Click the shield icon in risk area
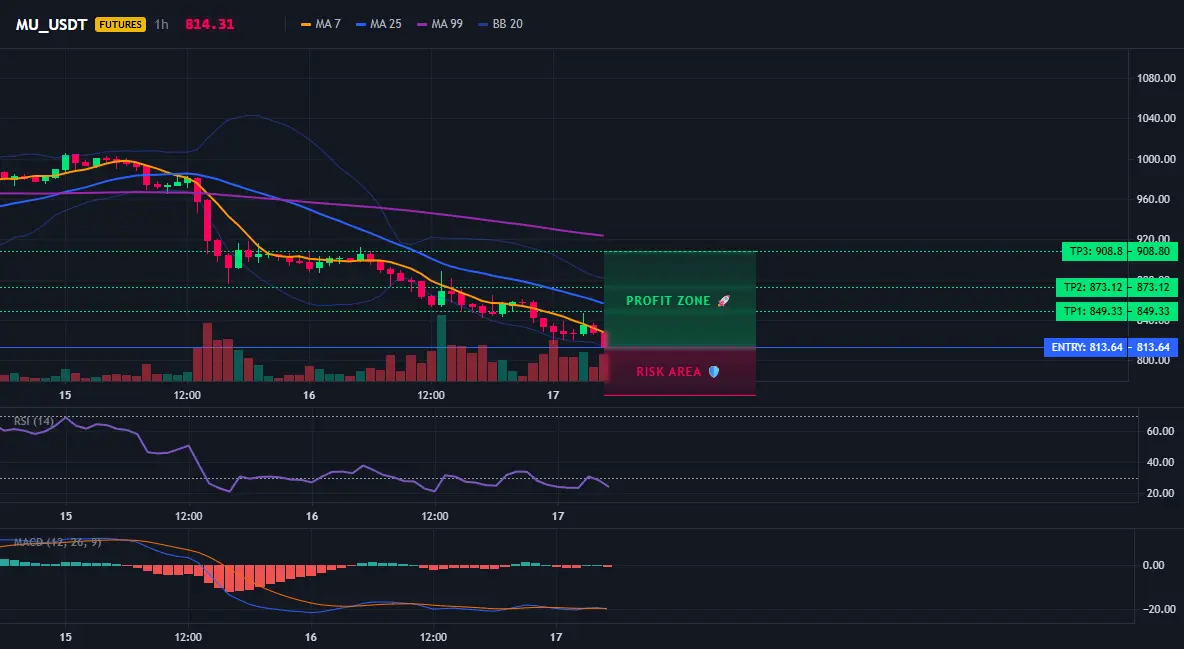This screenshot has width=1184, height=649. (x=714, y=372)
